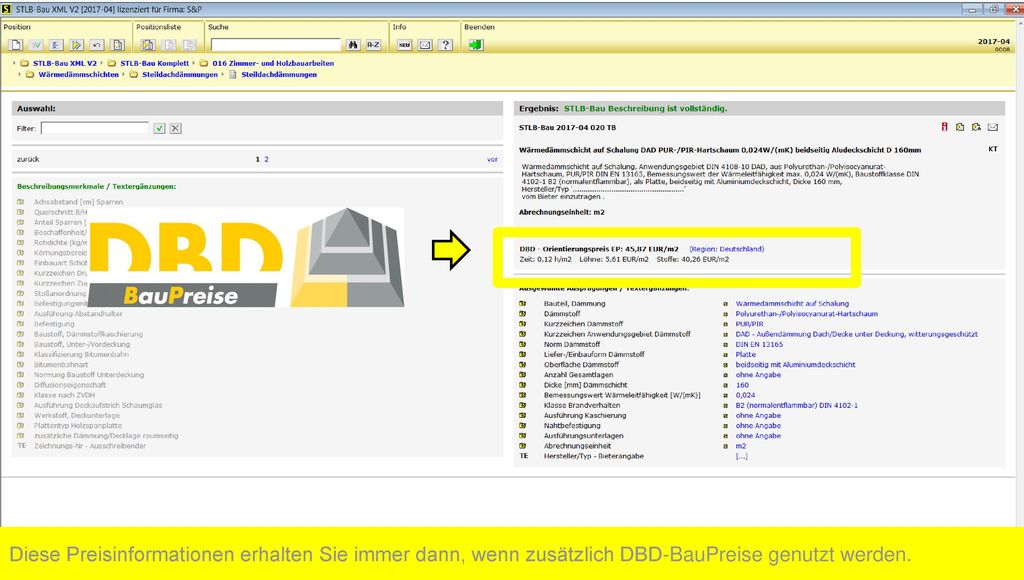Click the icon right of the red Ergebnis icon
The height and width of the screenshot is (580, 1024).
tap(960, 127)
